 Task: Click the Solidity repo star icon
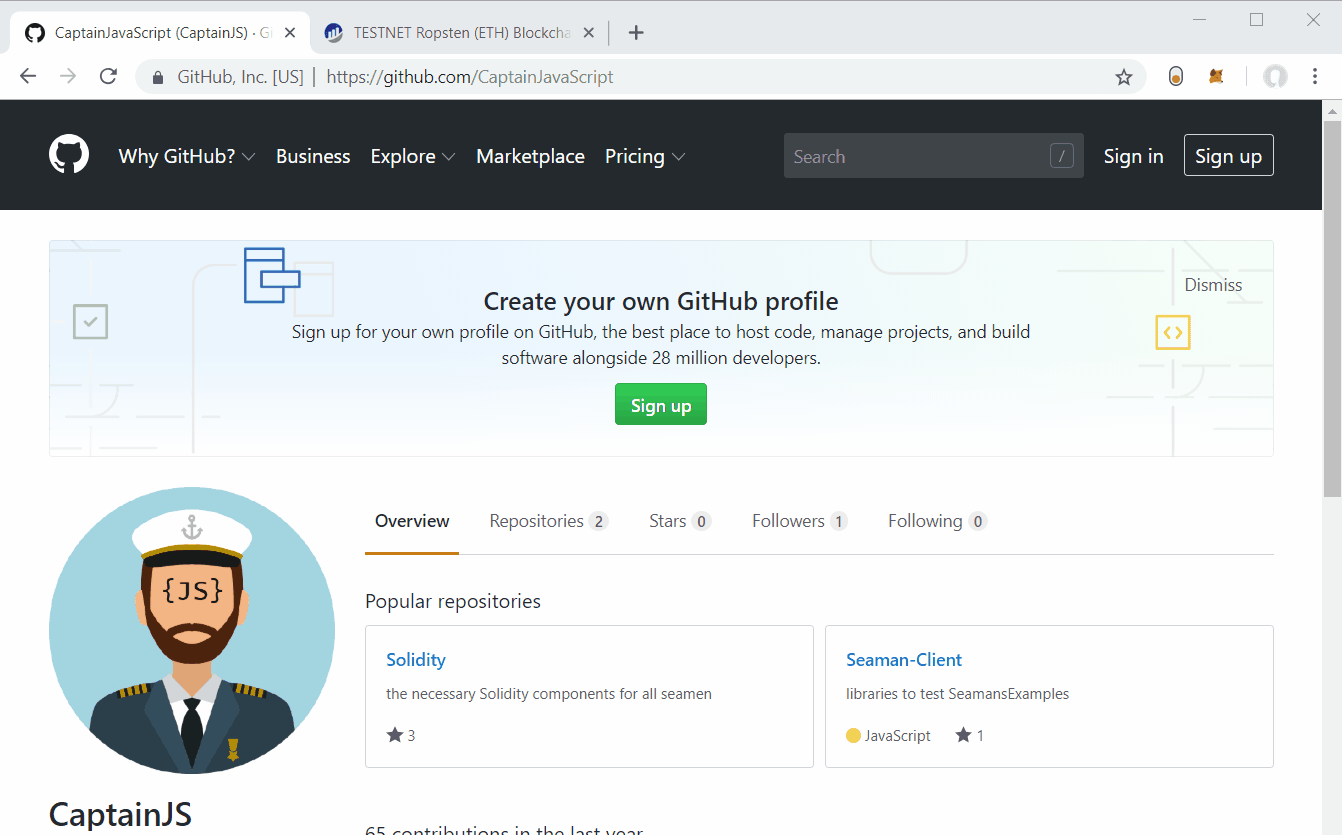[x=395, y=735]
